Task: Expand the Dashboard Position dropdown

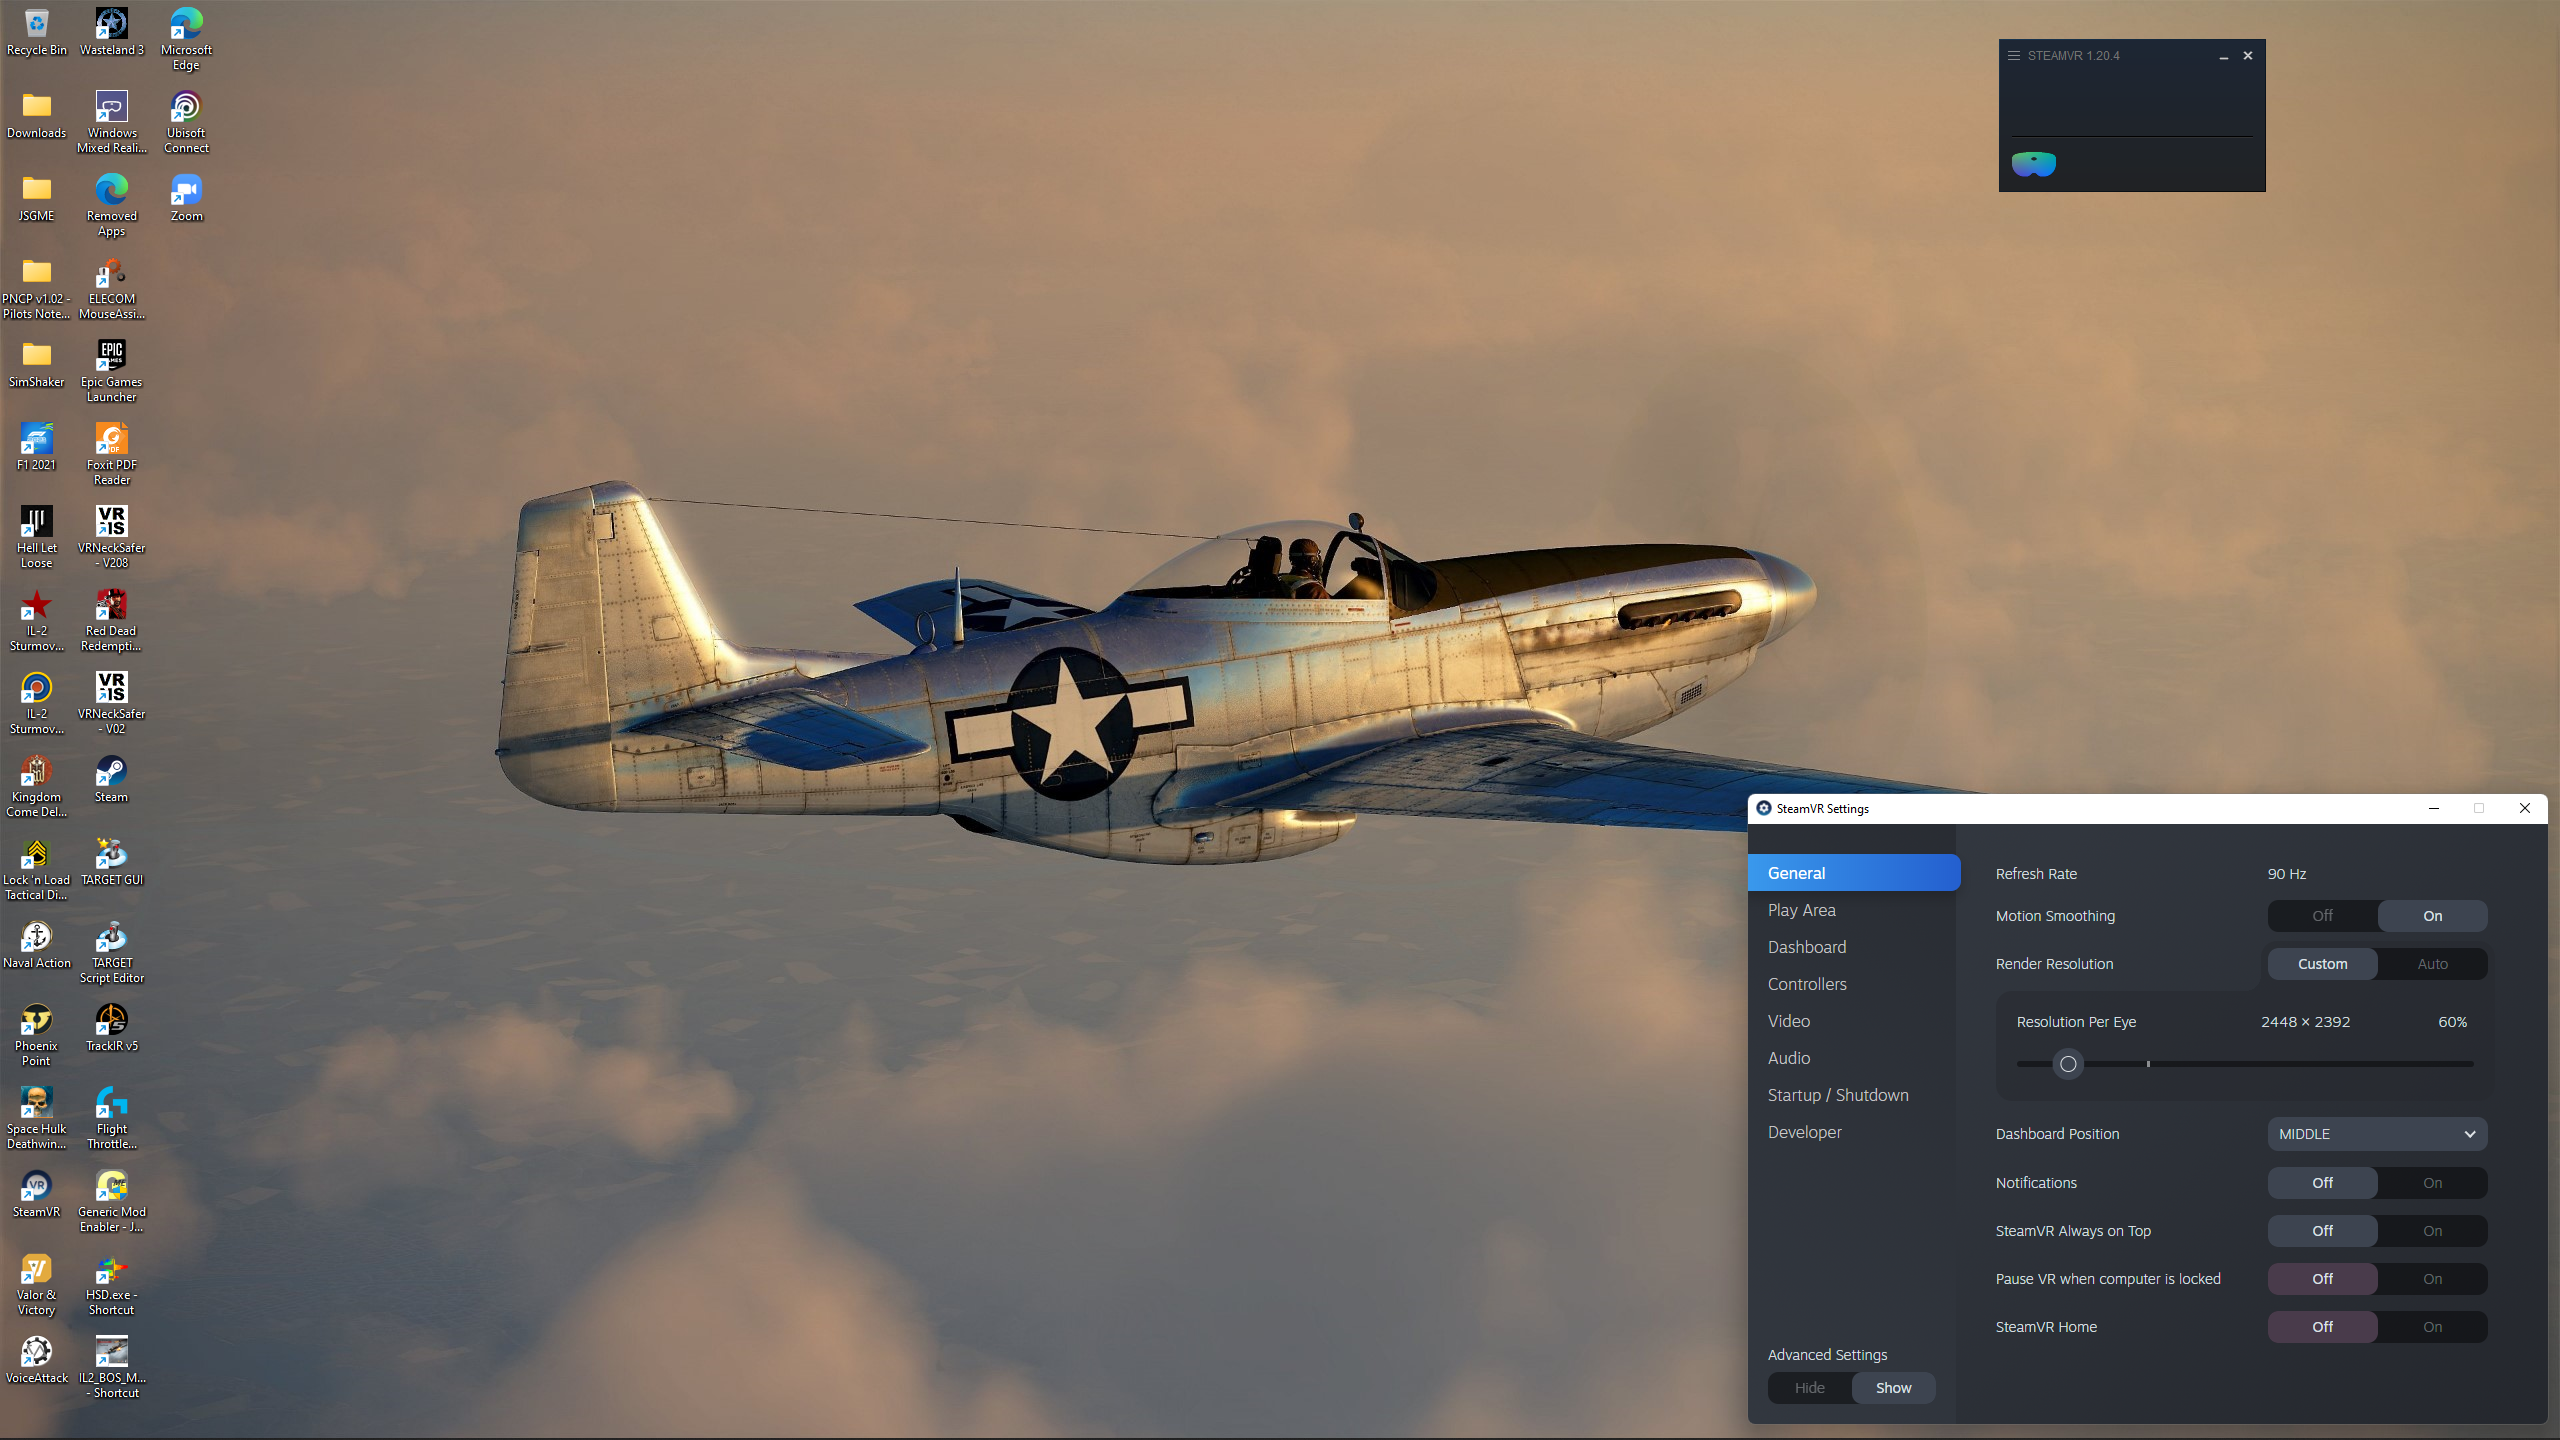Action: 2377,1134
